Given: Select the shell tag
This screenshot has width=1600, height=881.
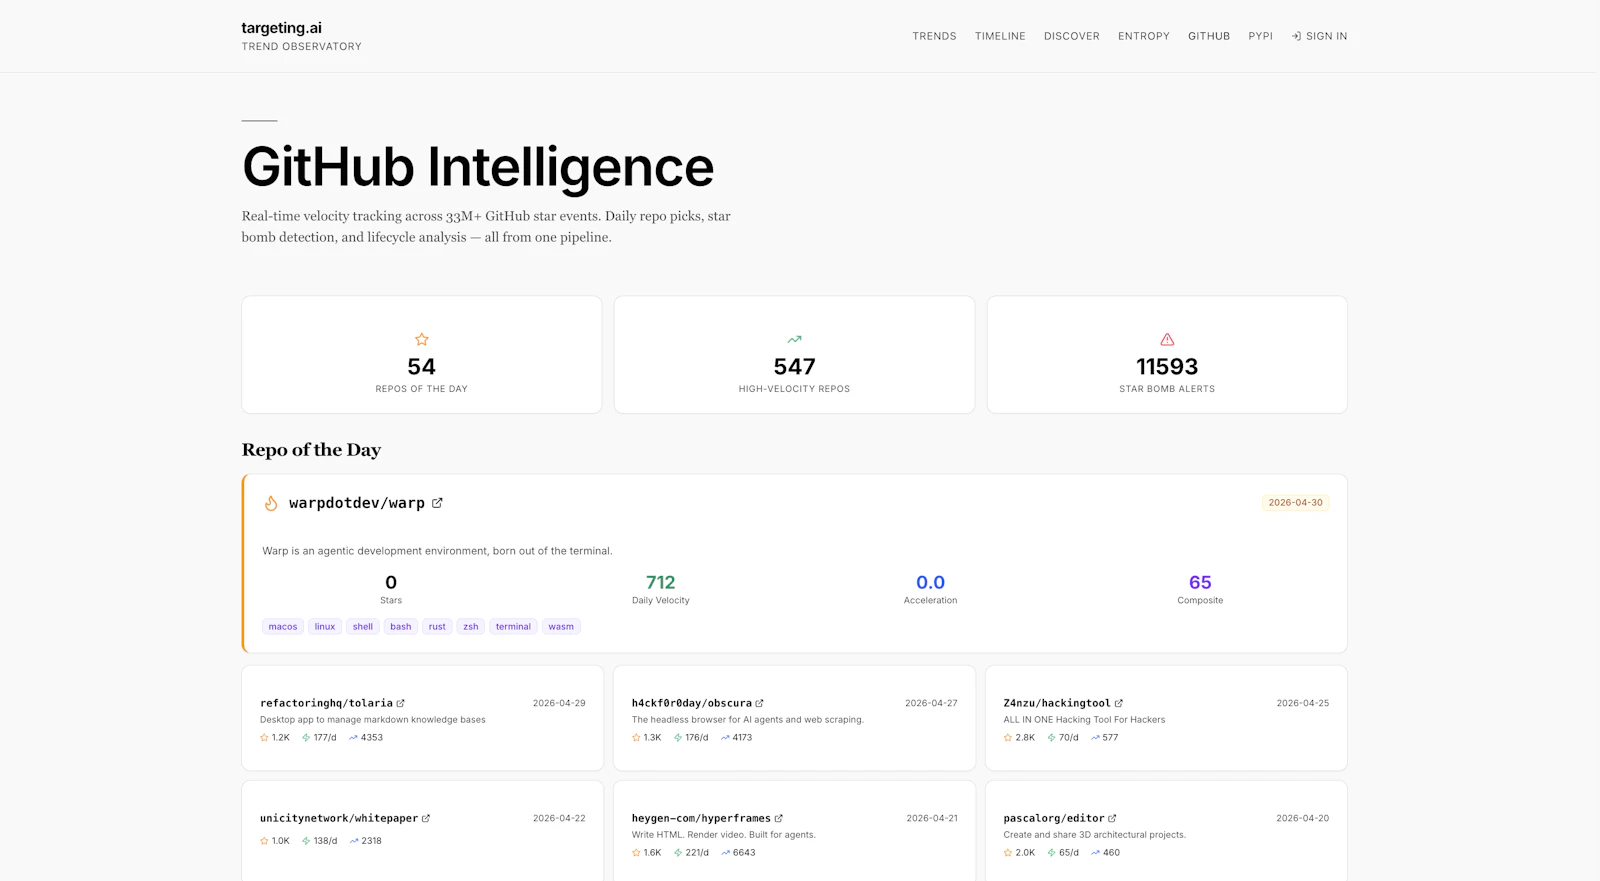Looking at the screenshot, I should click(363, 627).
